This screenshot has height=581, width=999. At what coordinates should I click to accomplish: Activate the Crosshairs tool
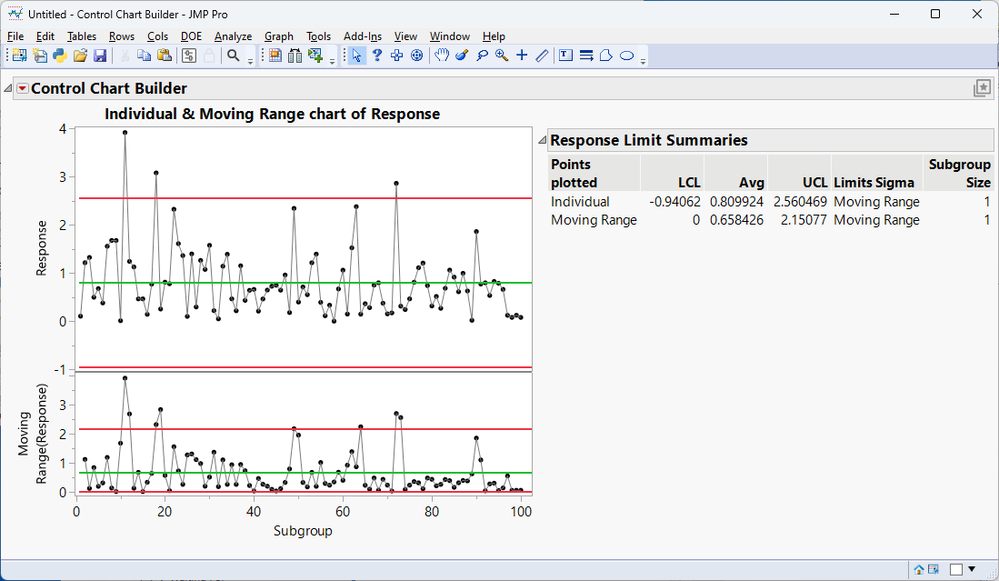click(521, 56)
